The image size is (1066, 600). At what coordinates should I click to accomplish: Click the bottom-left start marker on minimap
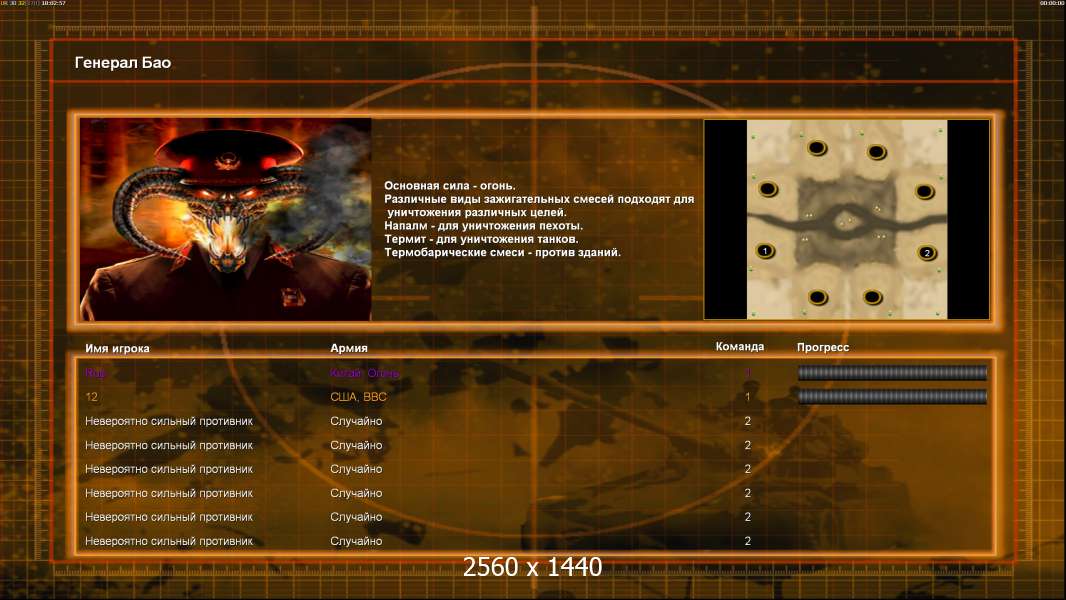tap(818, 297)
